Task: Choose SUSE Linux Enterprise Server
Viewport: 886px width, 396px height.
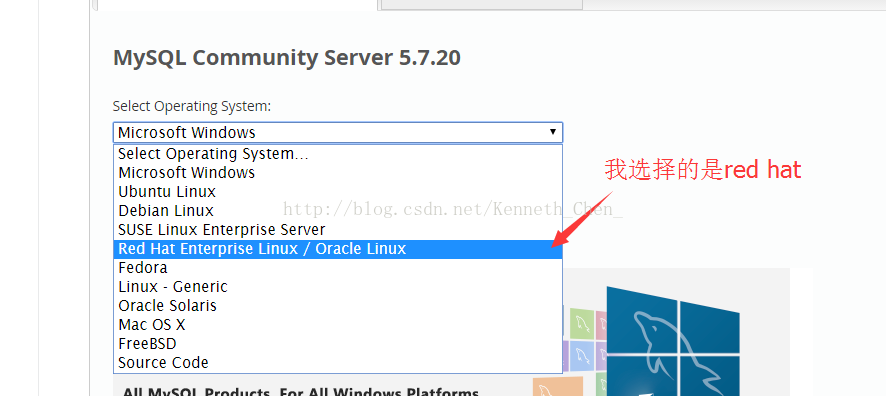Action: [338, 230]
